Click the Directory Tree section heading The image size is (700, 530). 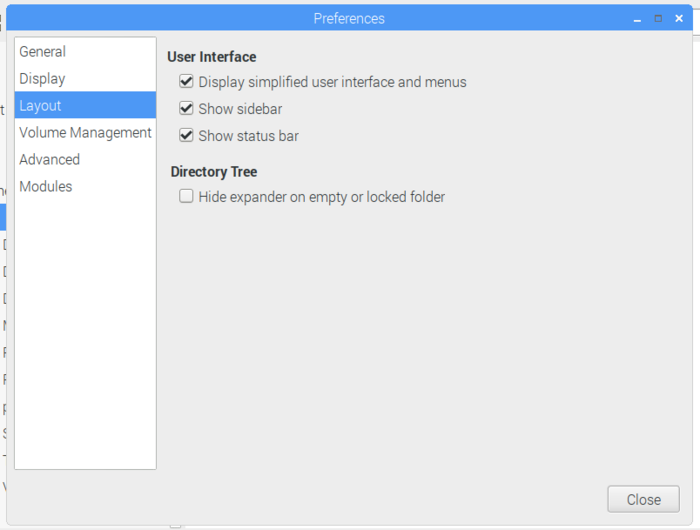pos(214,172)
